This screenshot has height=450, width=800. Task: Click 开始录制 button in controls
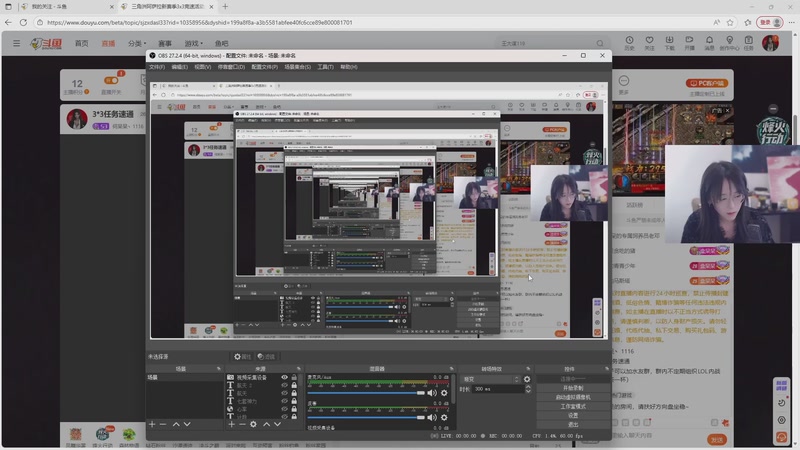tap(572, 388)
